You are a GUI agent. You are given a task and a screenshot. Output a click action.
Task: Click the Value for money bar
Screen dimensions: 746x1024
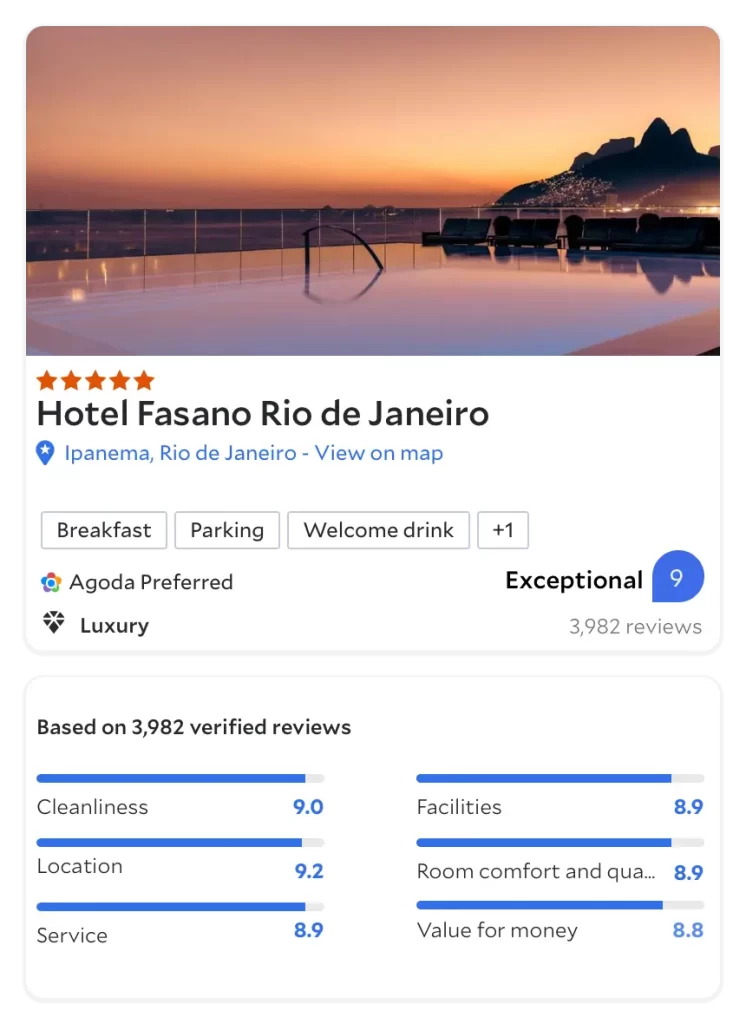pyautogui.click(x=559, y=905)
